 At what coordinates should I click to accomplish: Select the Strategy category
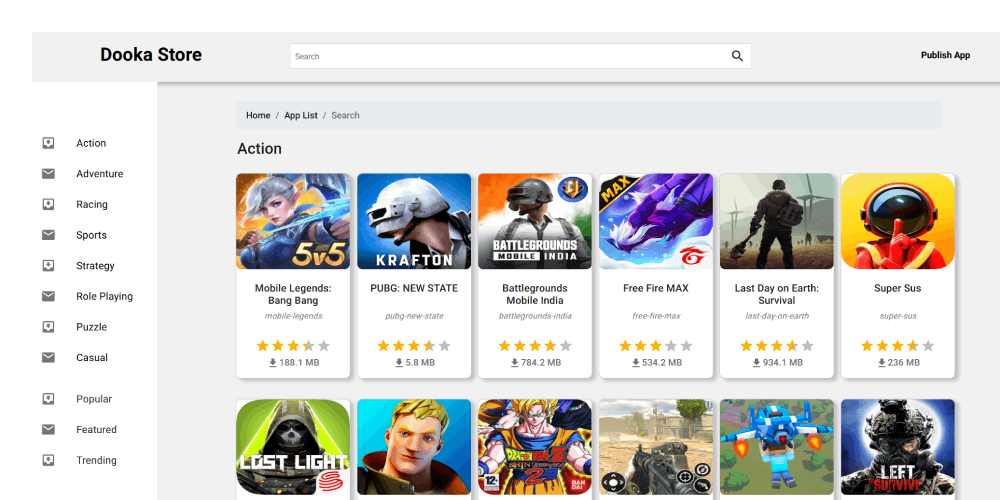click(x=95, y=265)
